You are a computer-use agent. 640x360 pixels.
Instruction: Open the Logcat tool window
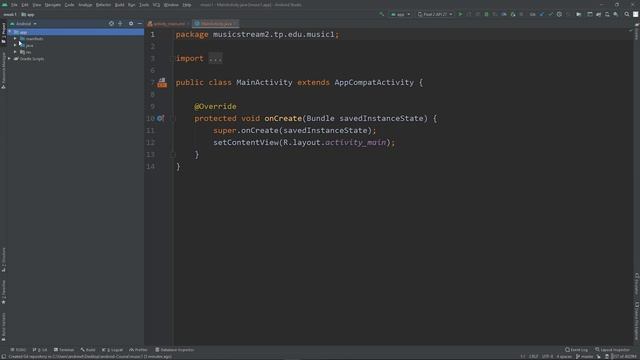113,350
